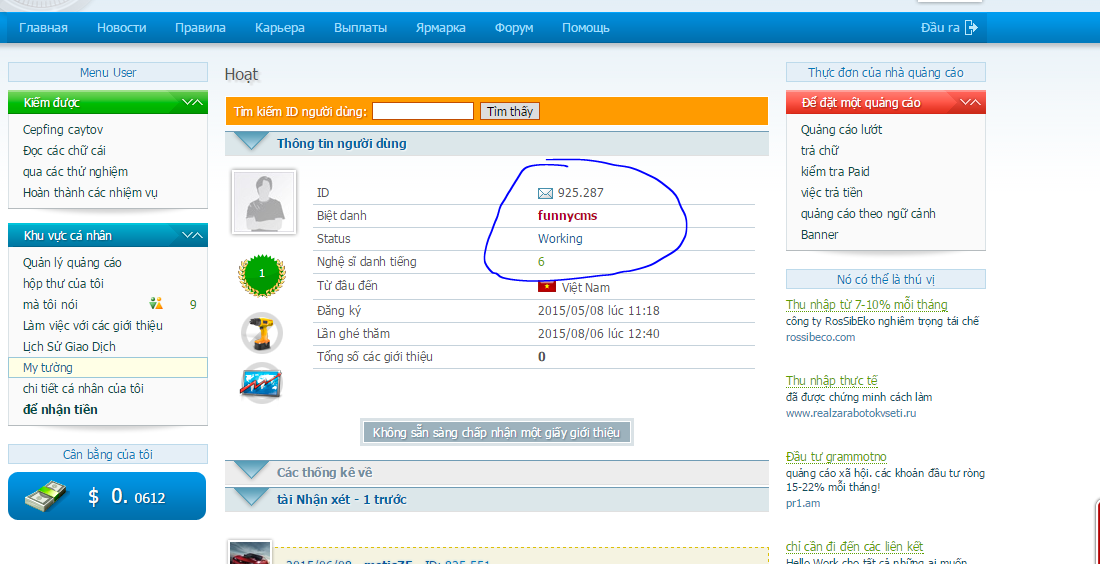Collapse the Để đặt một quảng cáo section
This screenshot has width=1100, height=564.
coord(970,102)
